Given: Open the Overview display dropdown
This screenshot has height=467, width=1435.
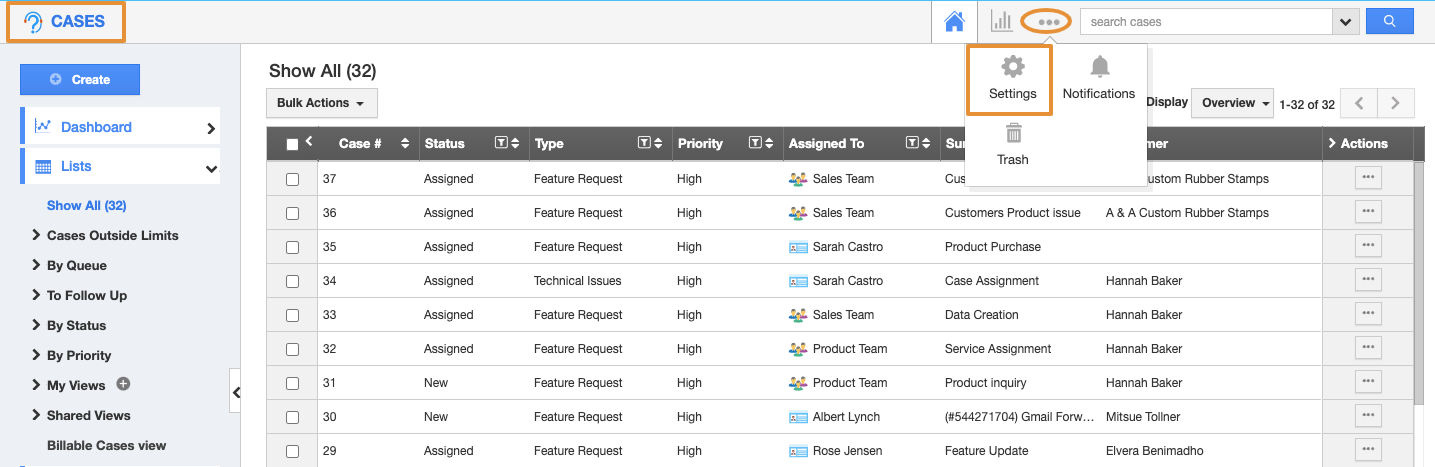Looking at the screenshot, I should [1235, 103].
